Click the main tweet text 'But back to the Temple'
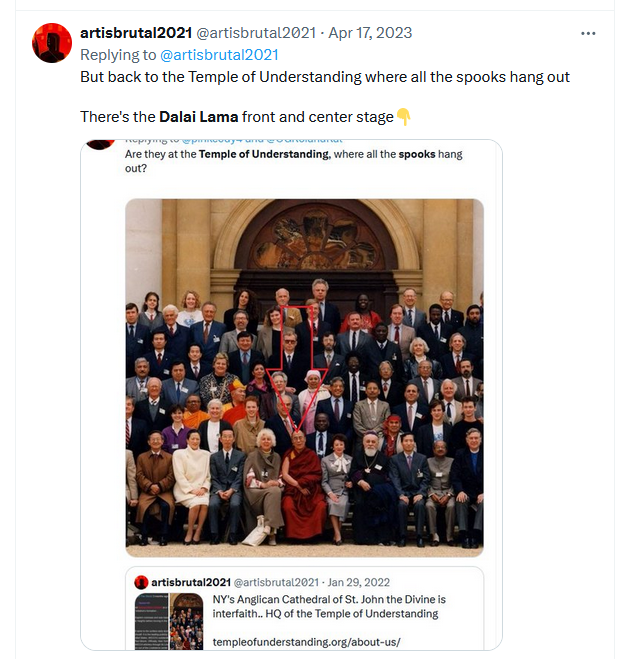 pyautogui.click(x=325, y=77)
